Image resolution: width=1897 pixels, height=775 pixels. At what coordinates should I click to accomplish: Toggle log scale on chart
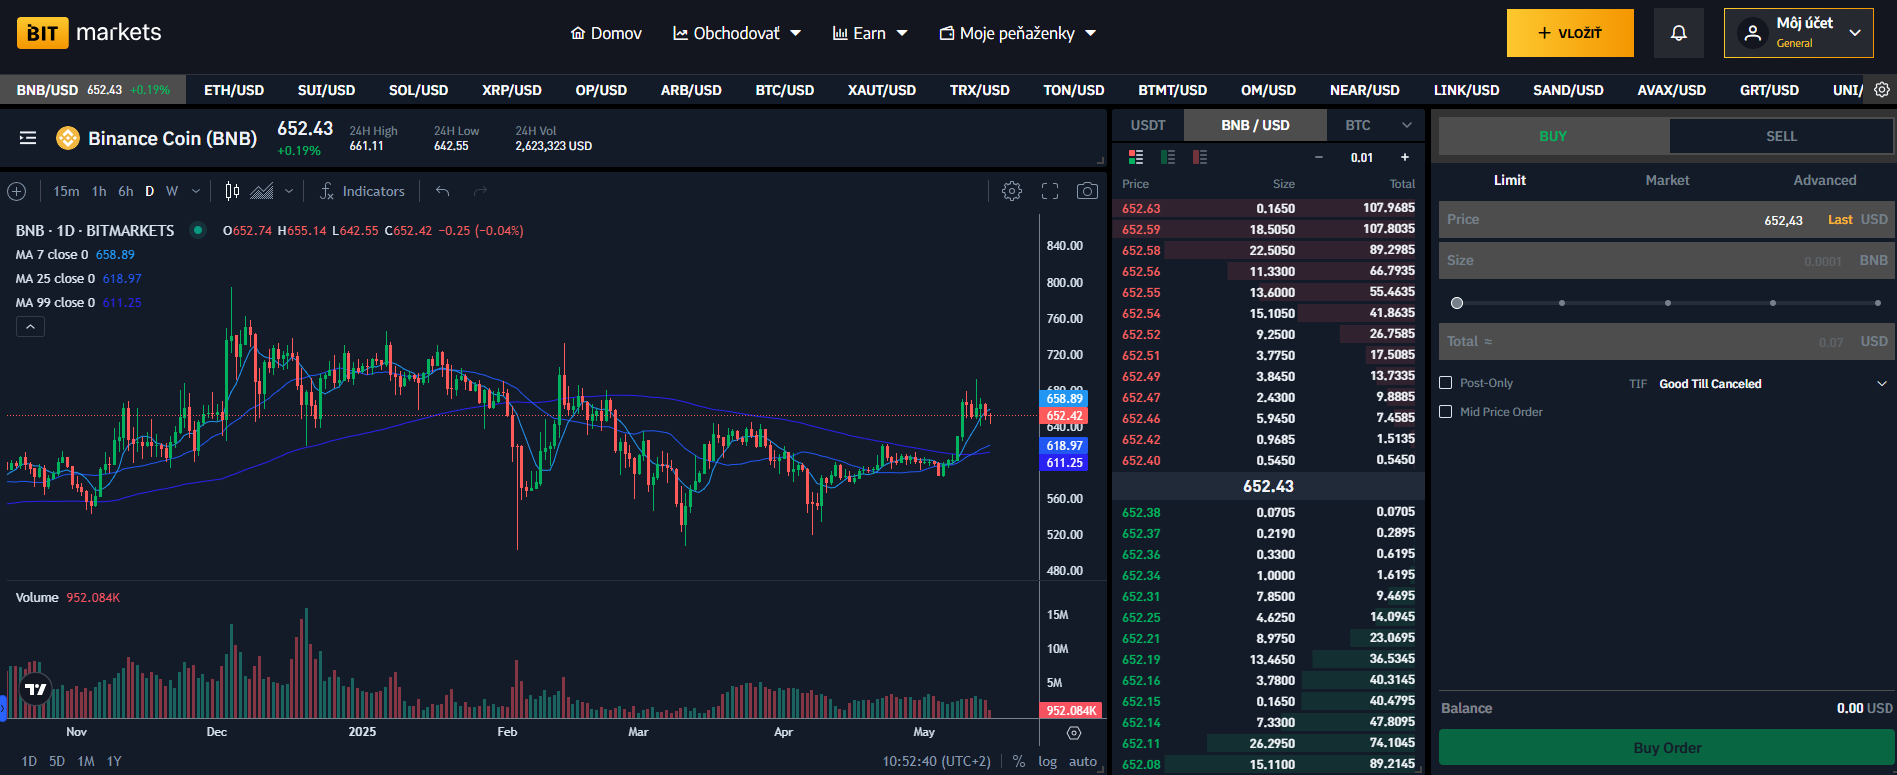click(x=1047, y=761)
